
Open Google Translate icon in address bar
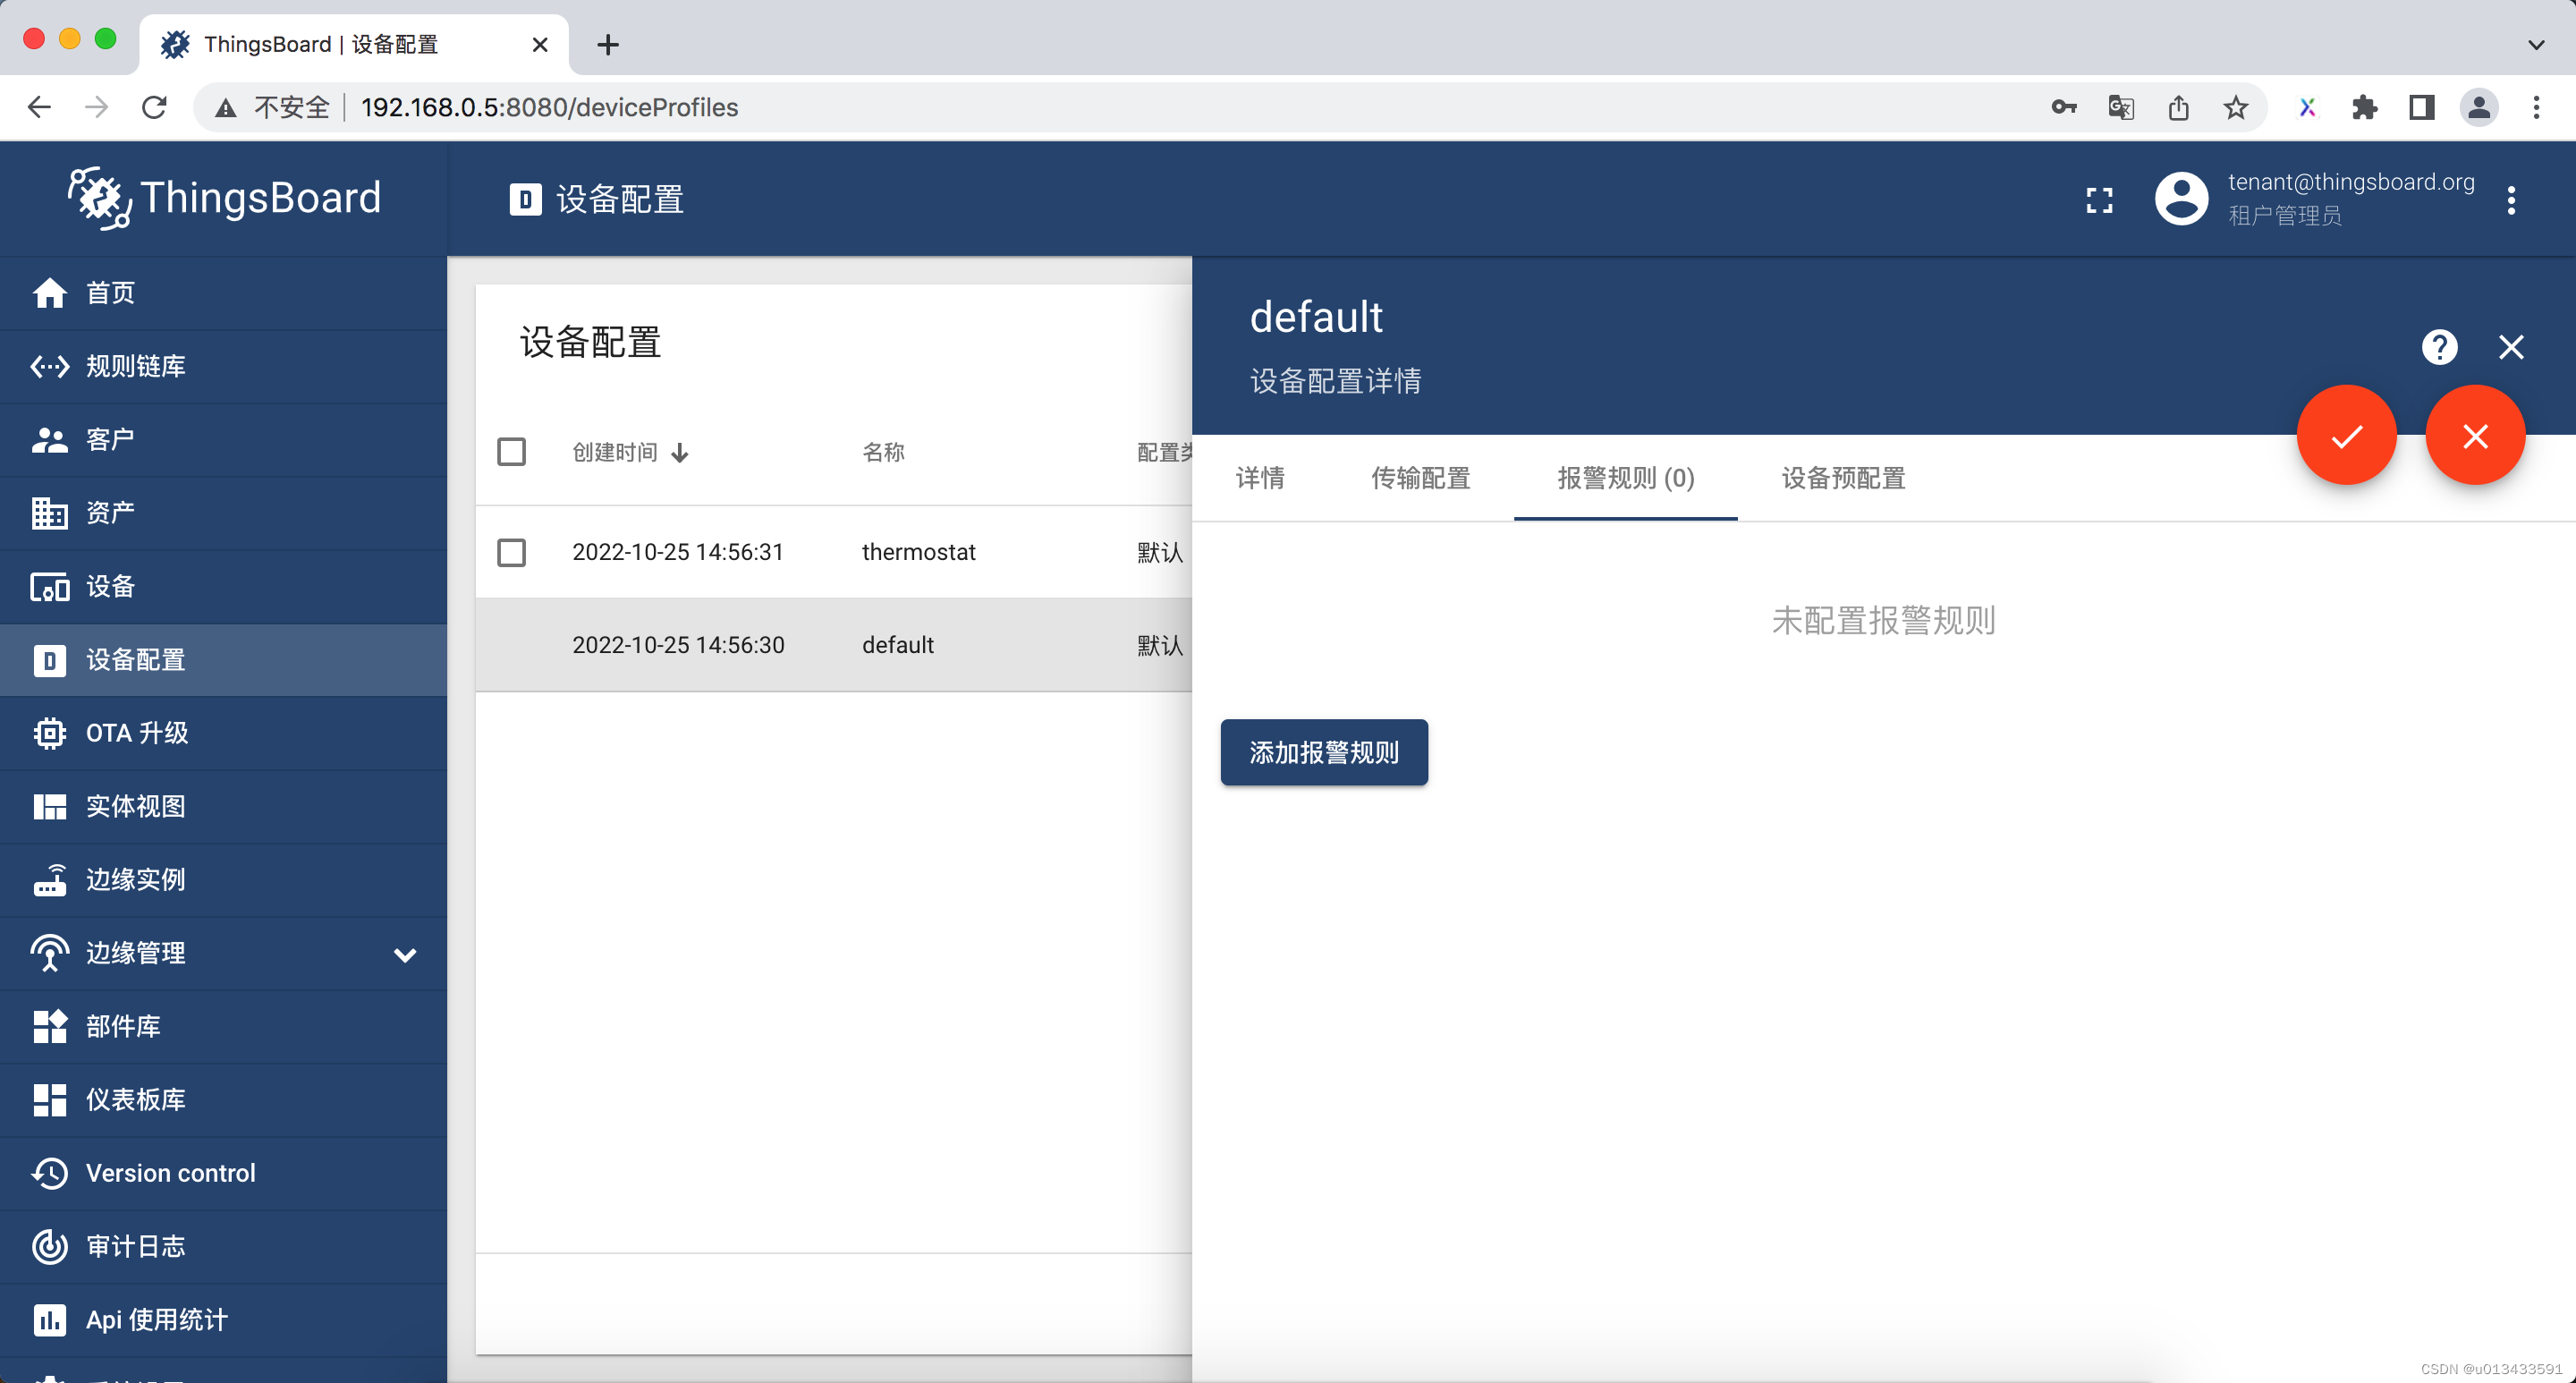coord(2121,107)
